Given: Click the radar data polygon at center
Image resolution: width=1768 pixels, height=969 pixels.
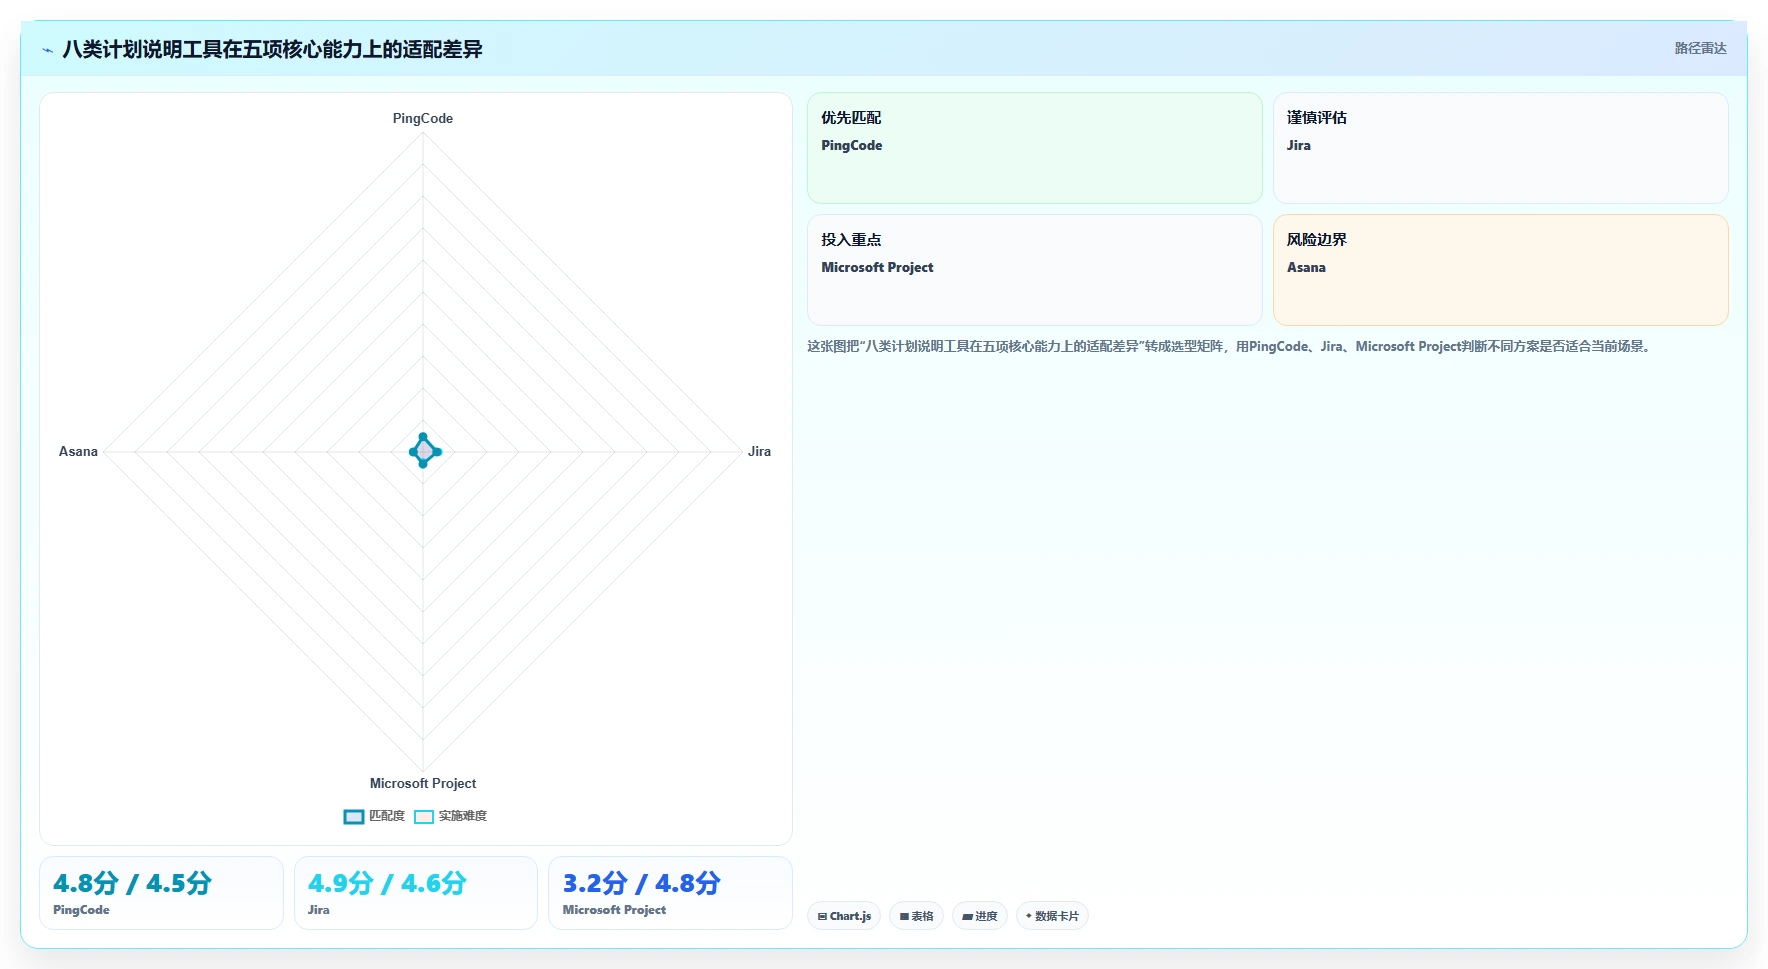Looking at the screenshot, I should click(x=424, y=451).
